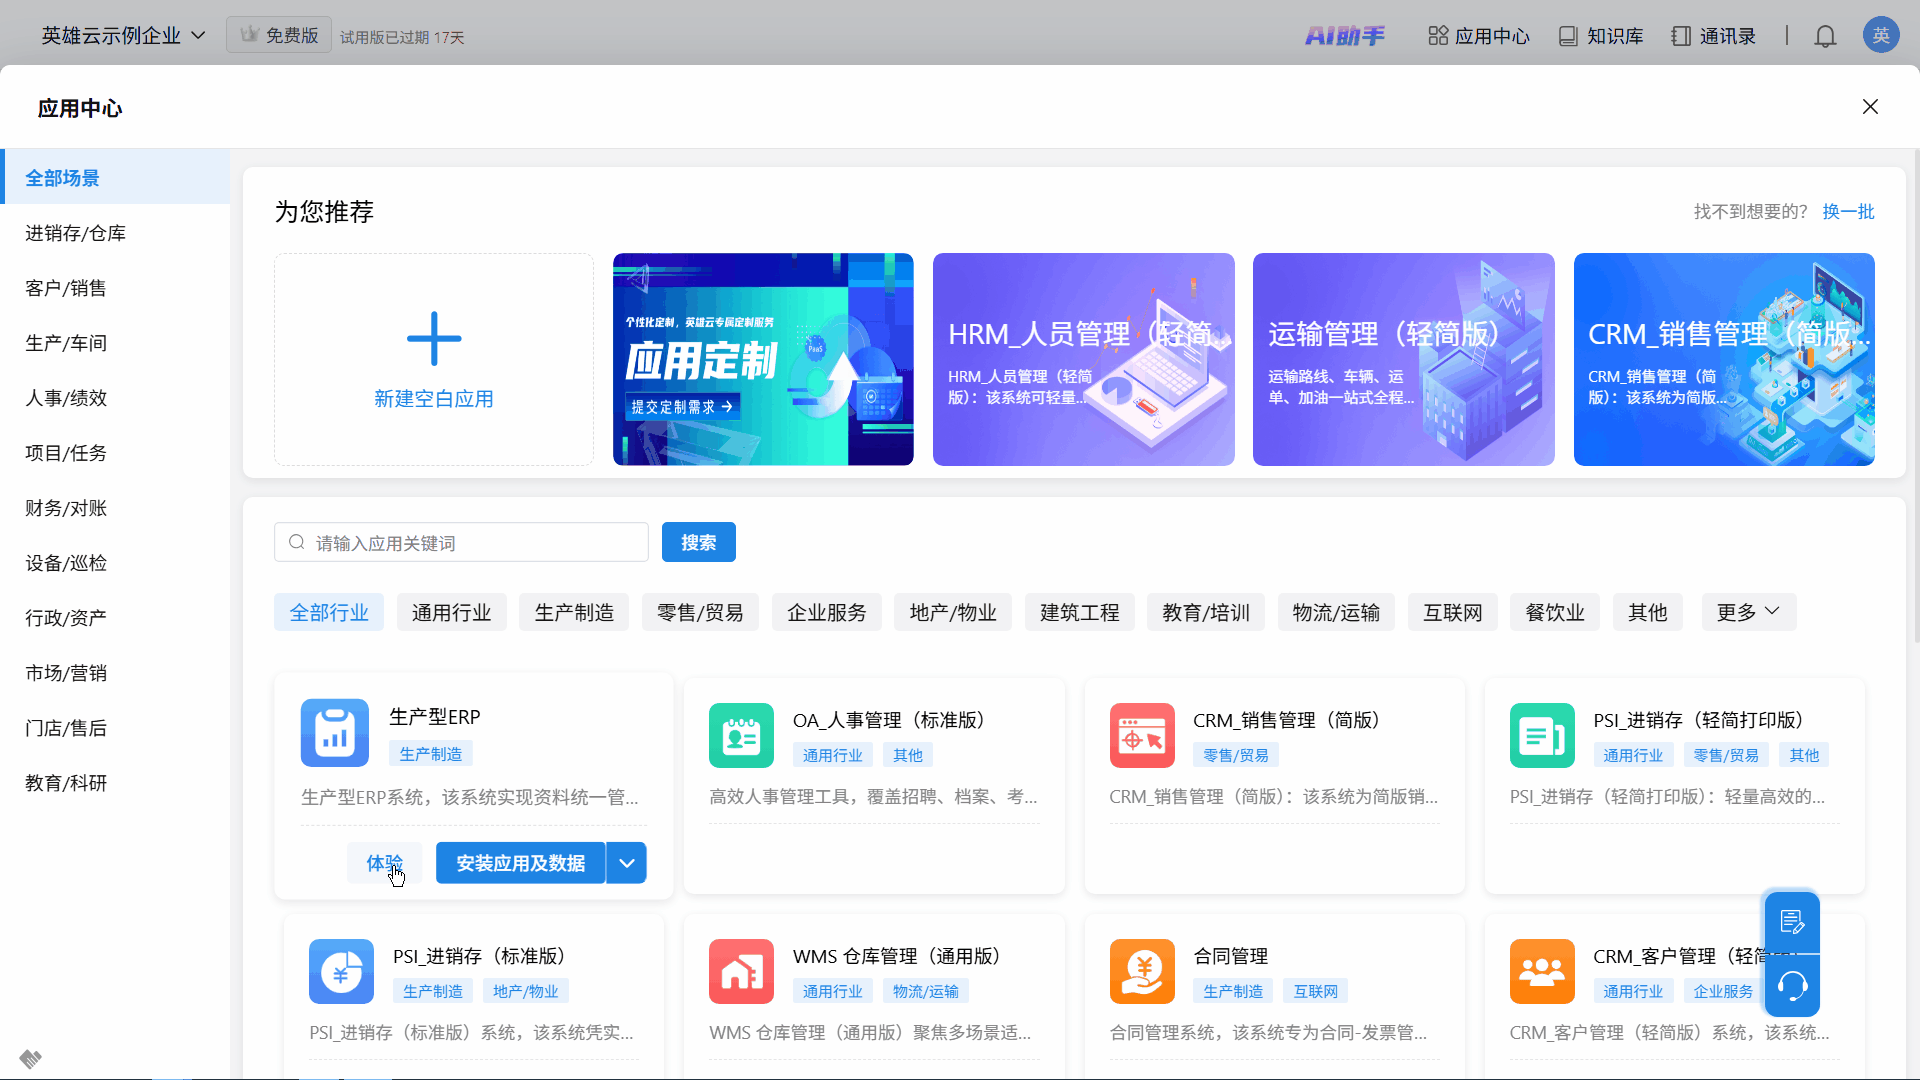1920x1080 pixels.
Task: Click the 体验 button for 生产型ERP
Action: [384, 863]
